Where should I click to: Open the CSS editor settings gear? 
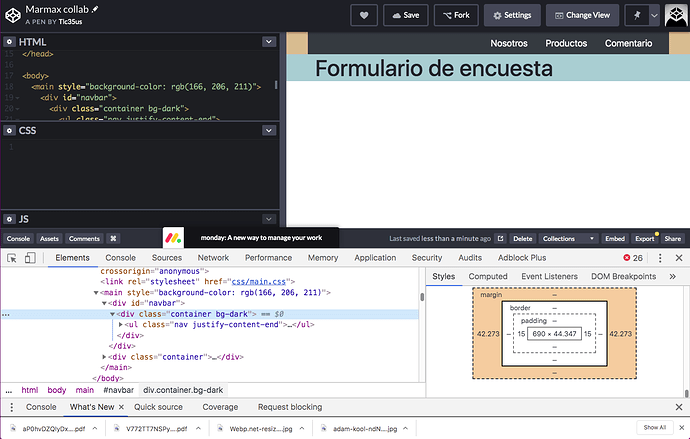(10, 130)
